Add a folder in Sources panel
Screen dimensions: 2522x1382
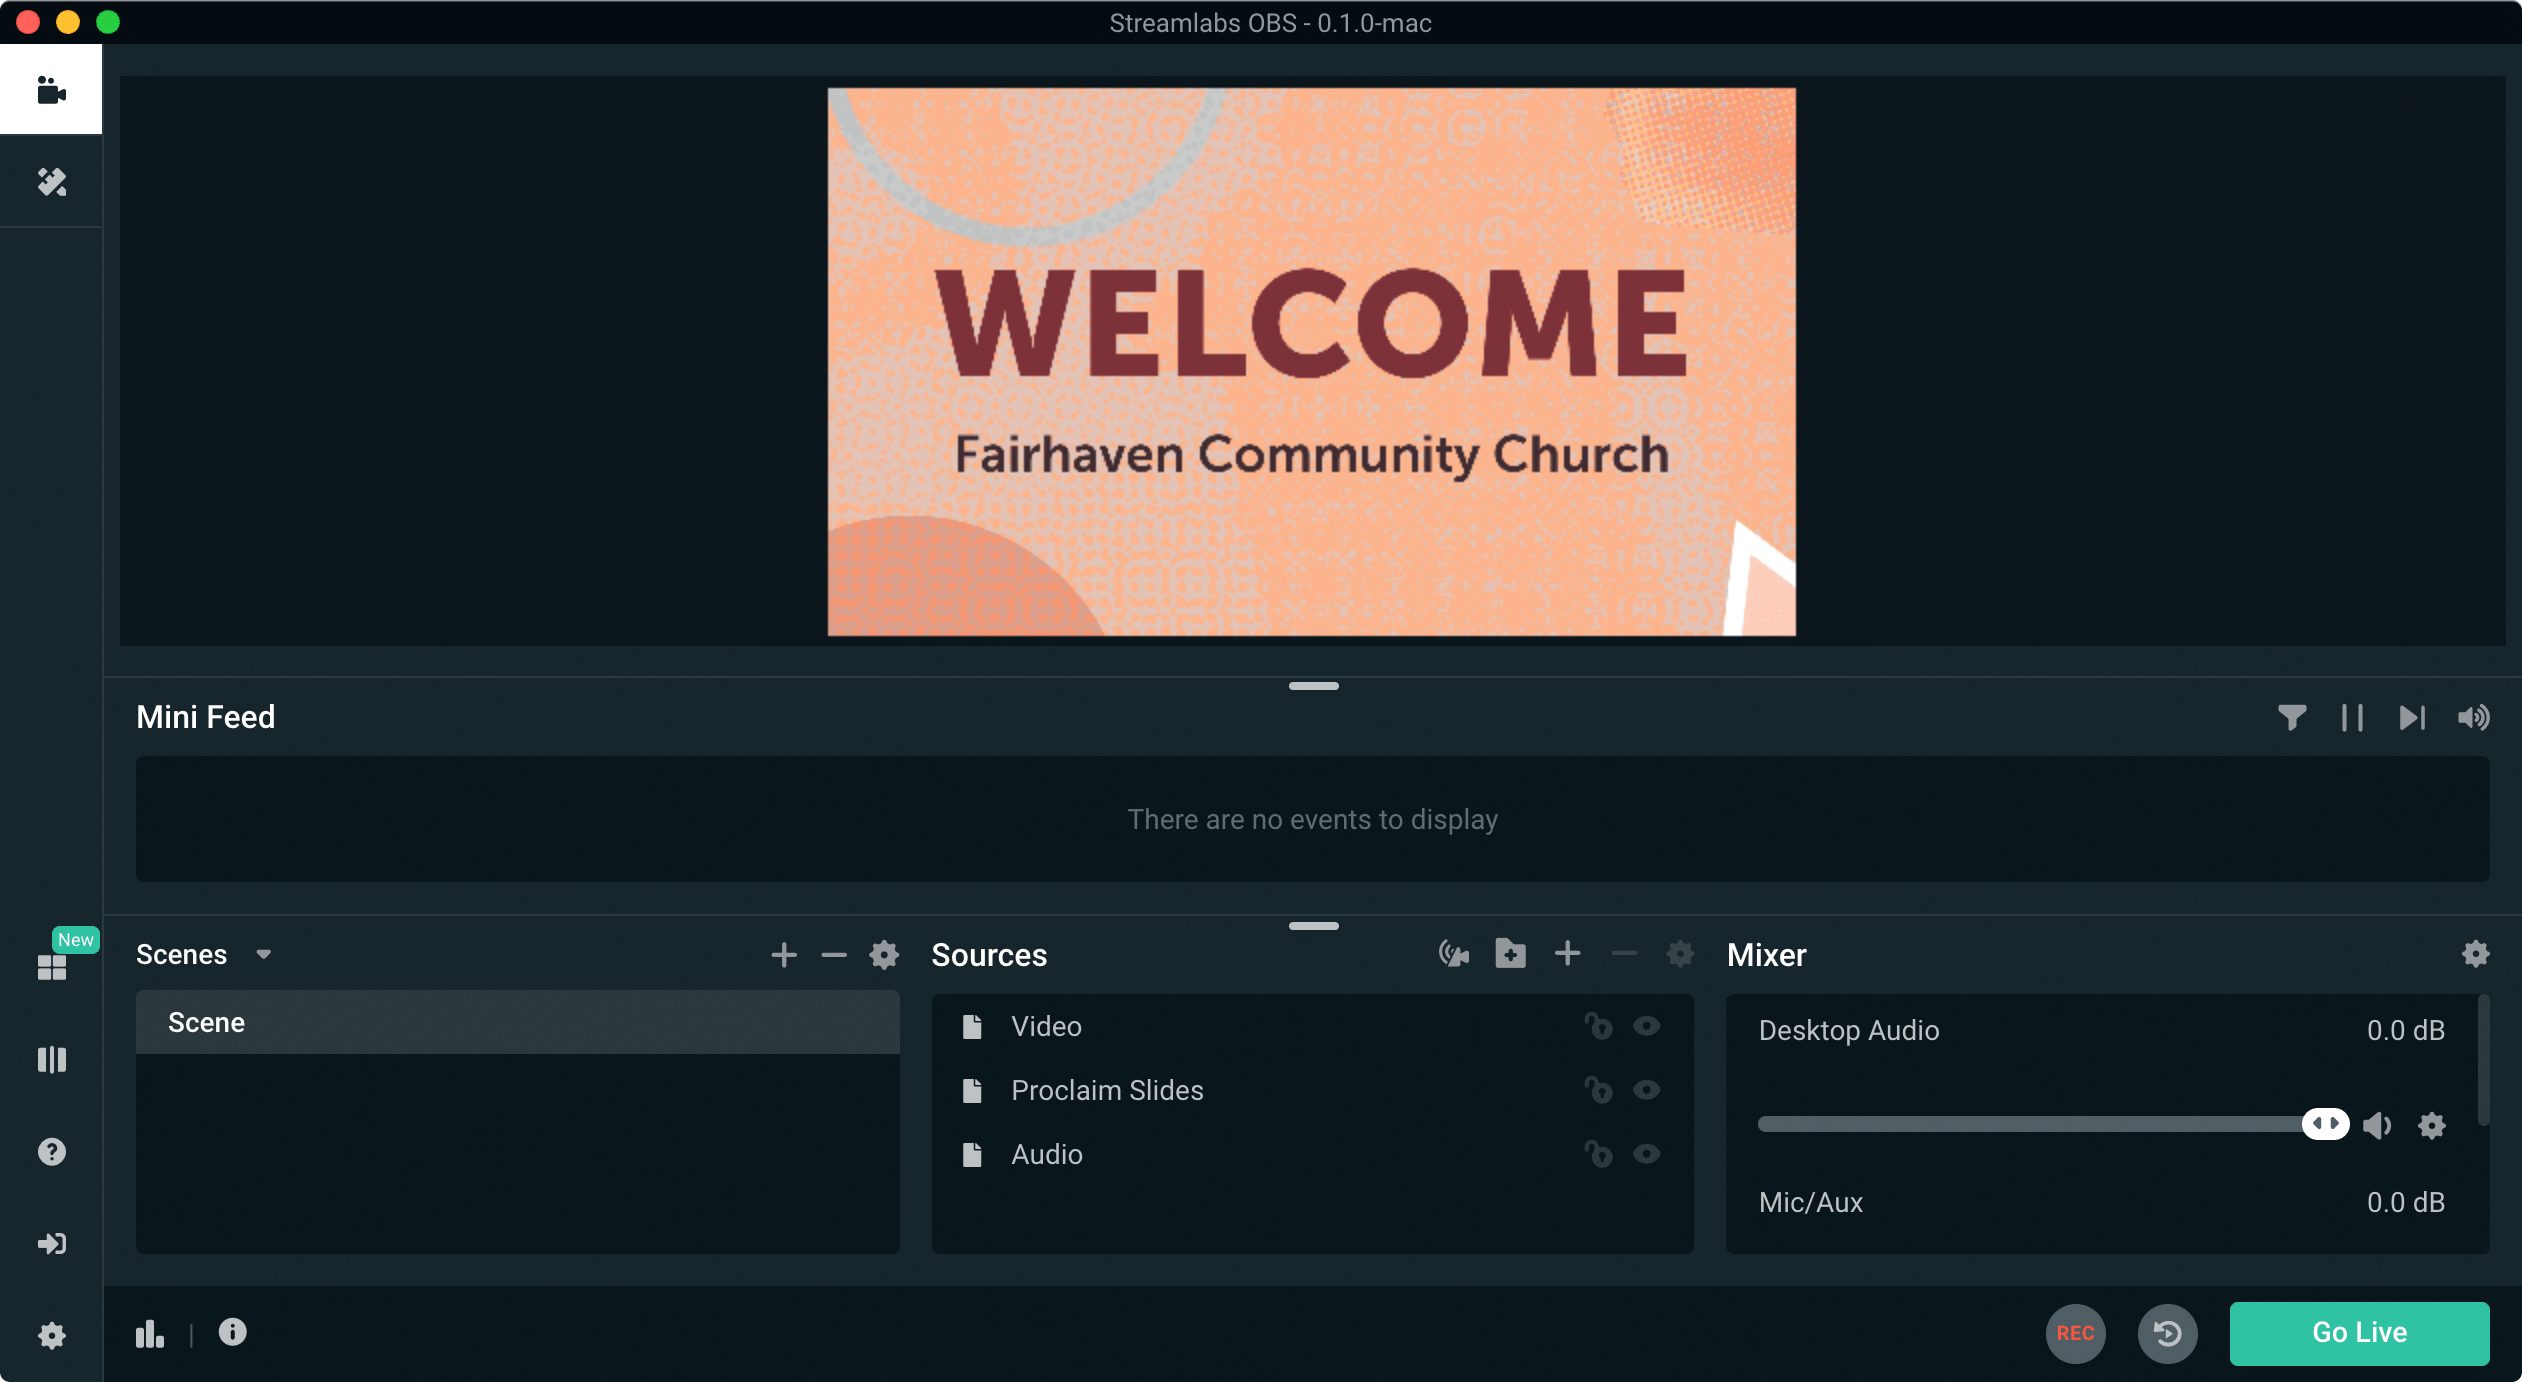click(x=1510, y=954)
